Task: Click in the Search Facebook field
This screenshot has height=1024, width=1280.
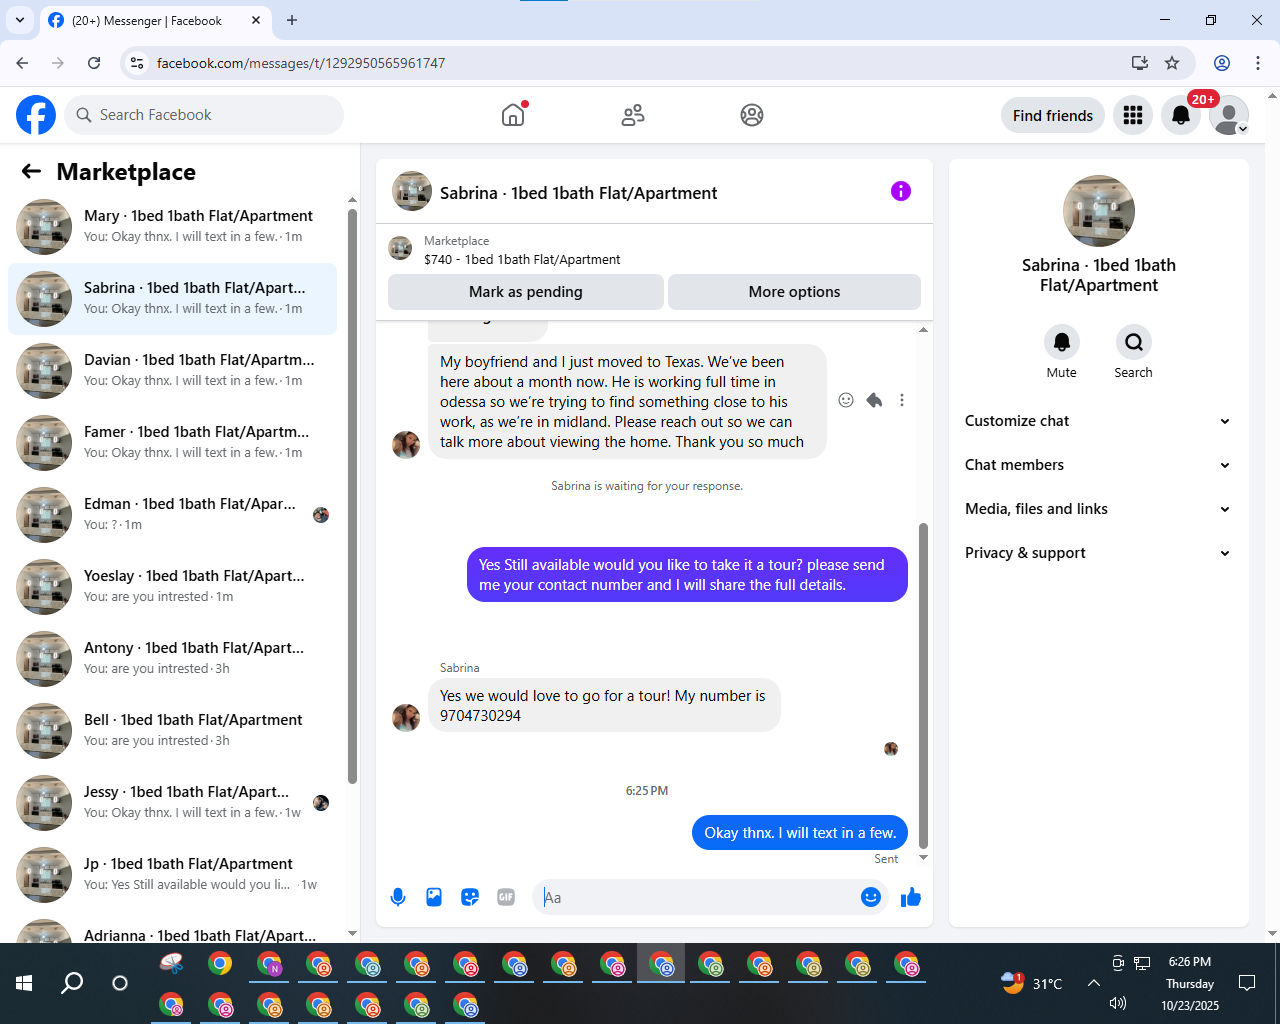Action: (204, 115)
